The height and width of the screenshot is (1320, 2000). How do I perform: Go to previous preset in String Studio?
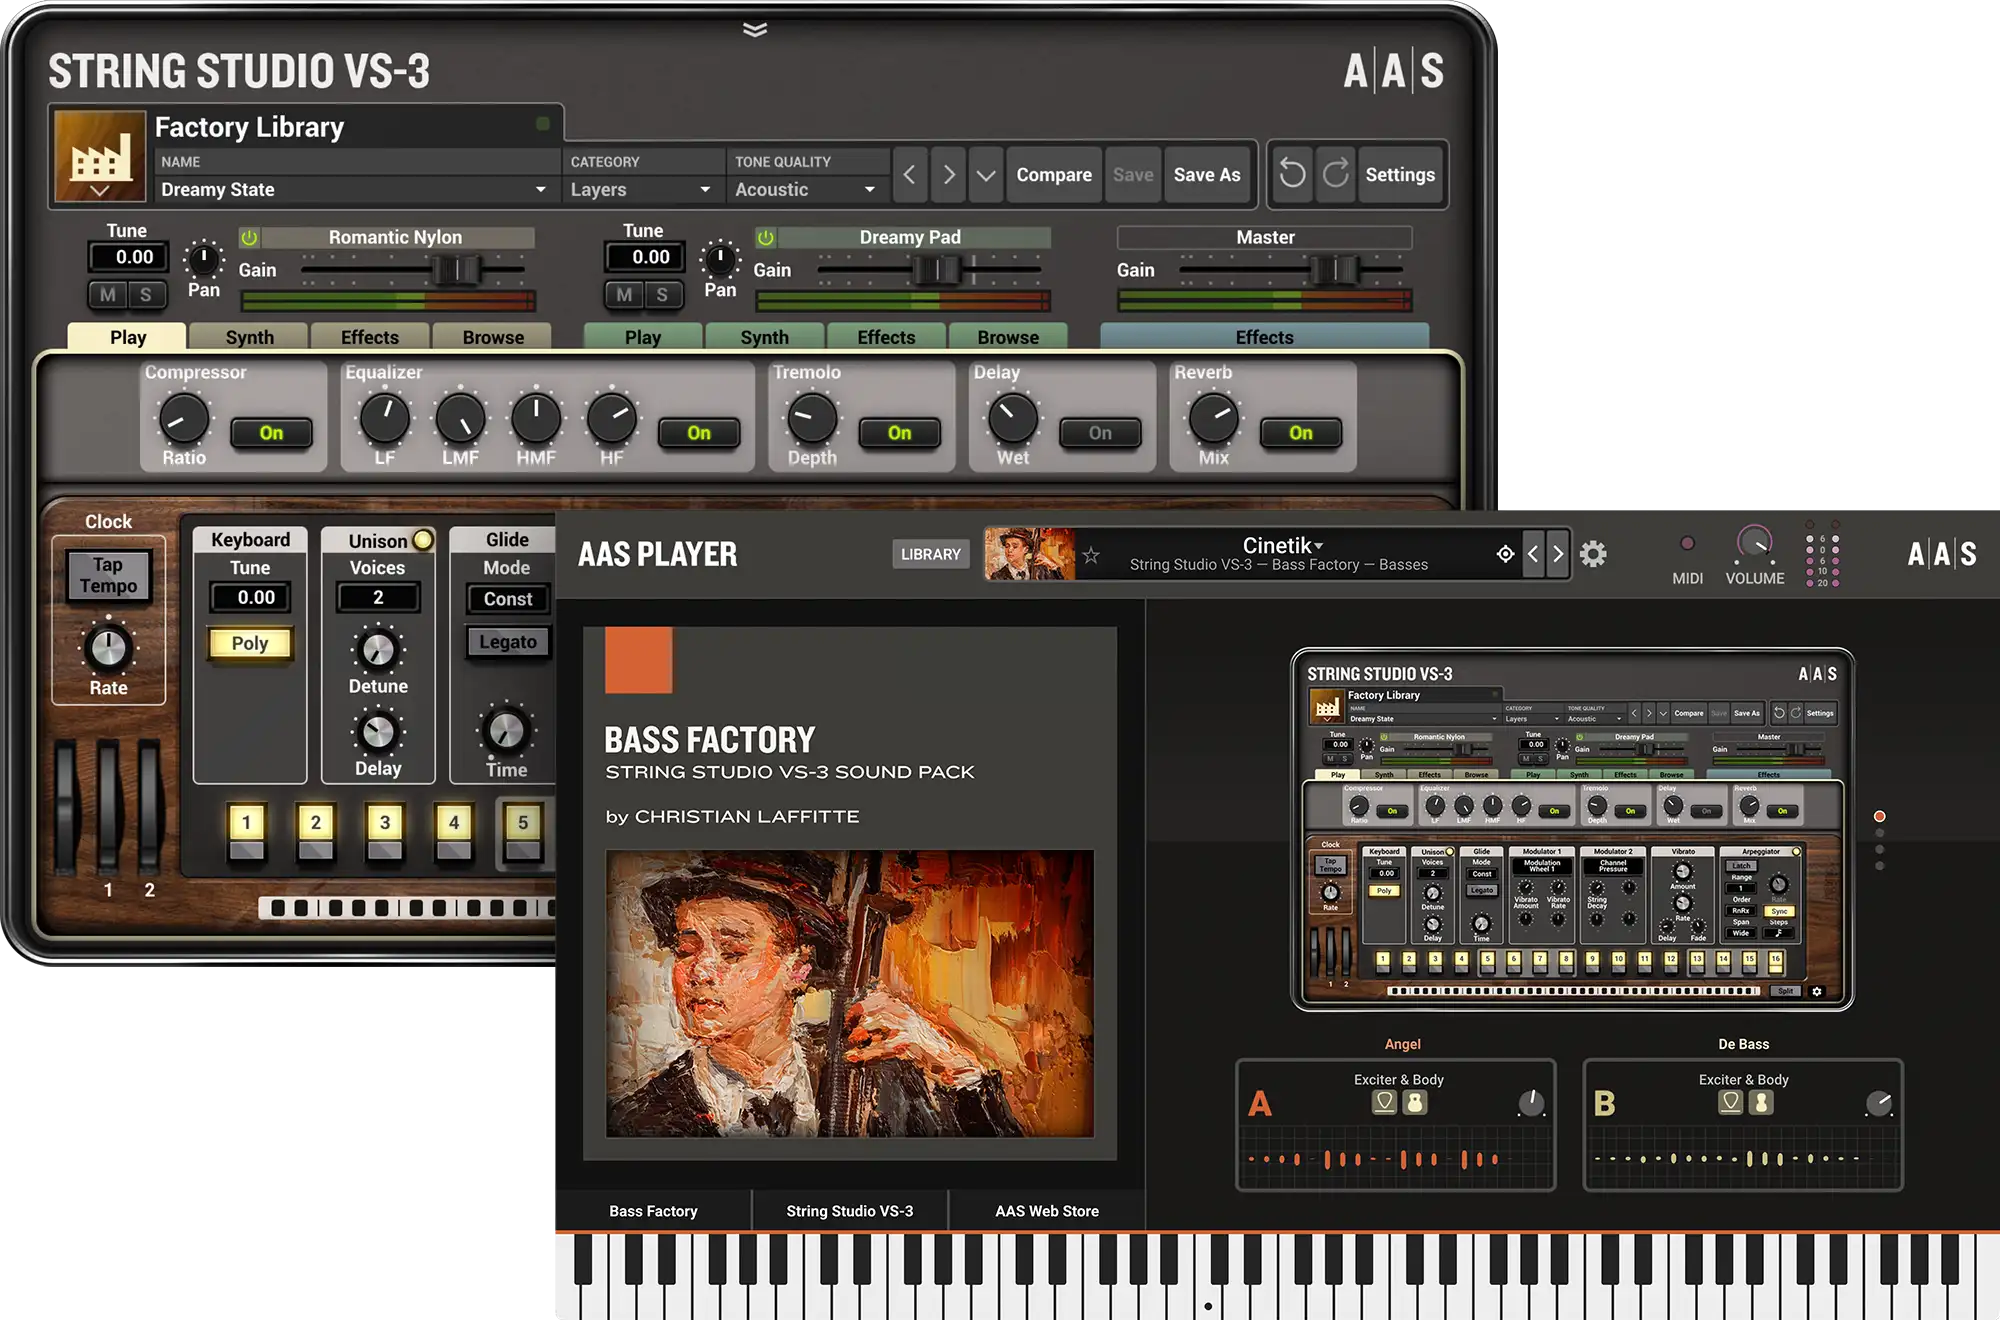point(909,175)
